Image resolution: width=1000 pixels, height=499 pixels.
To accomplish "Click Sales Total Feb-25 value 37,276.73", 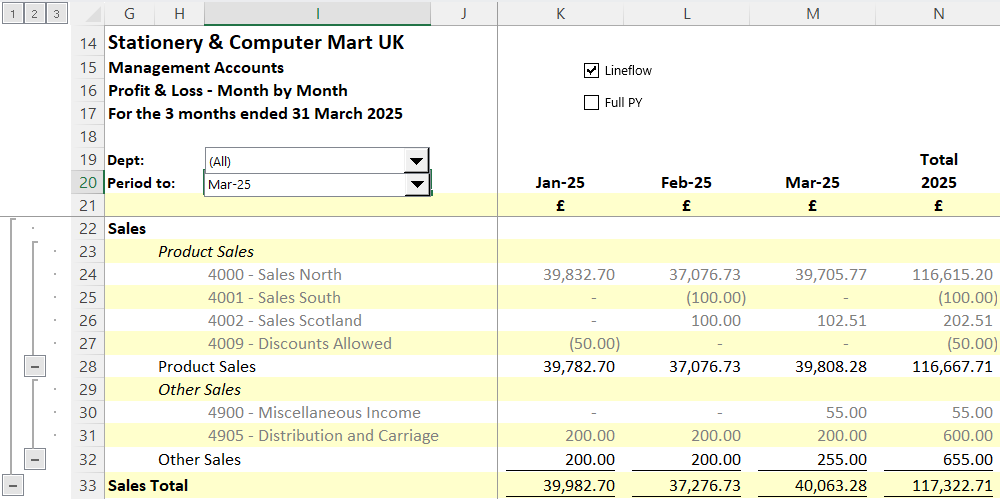I will pos(705,486).
